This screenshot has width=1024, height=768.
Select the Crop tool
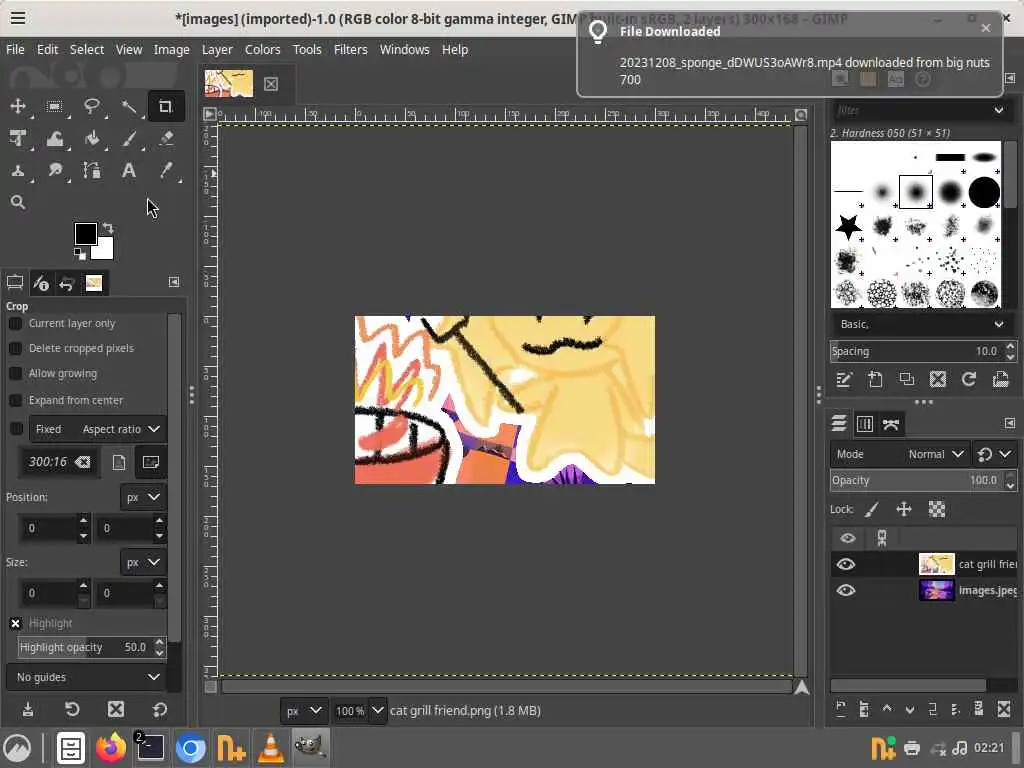pyautogui.click(x=165, y=106)
